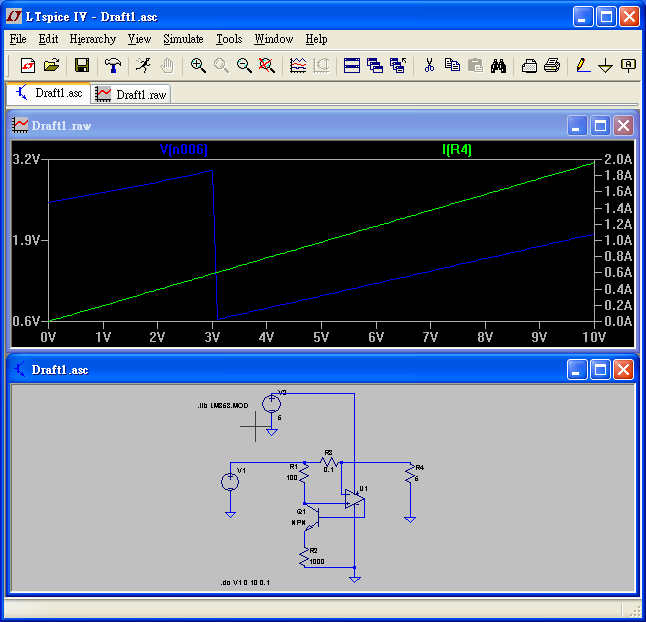
Task: Click the V1 voltage source symbol
Action: 230,482
